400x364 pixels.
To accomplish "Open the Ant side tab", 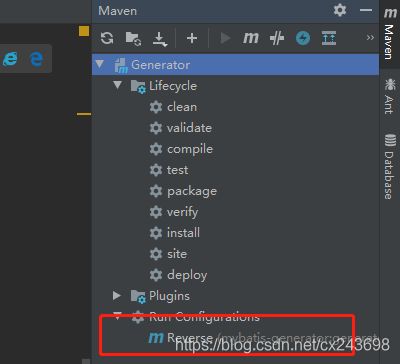I will coord(389,97).
